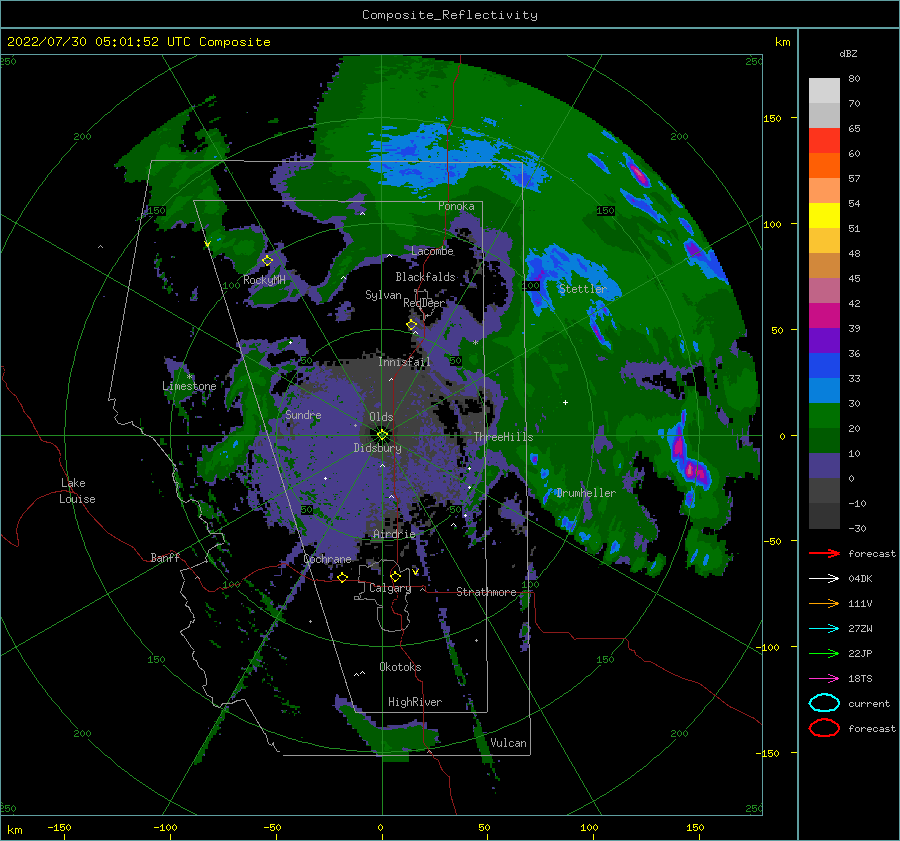Viewport: 900px width, 841px height.
Task: Click the 18TS legend label
Action: point(860,679)
